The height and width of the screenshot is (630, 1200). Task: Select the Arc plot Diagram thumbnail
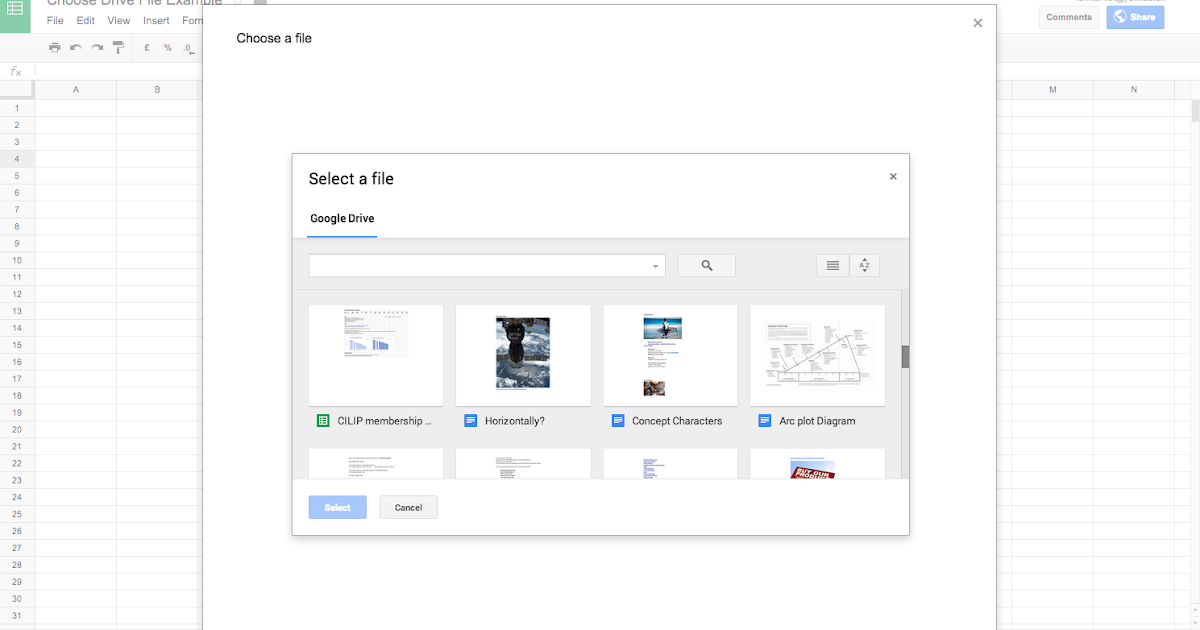817,355
